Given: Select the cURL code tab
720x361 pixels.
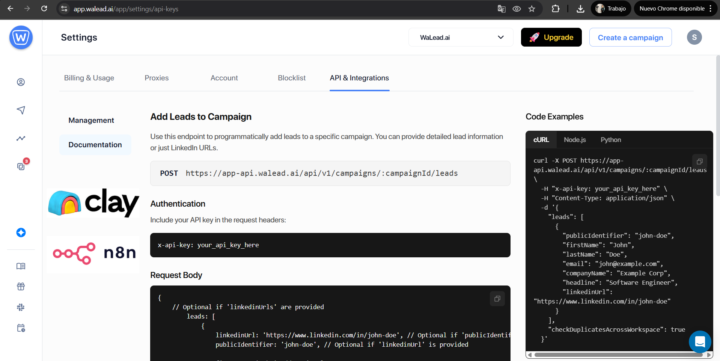Looking at the screenshot, I should click(541, 140).
